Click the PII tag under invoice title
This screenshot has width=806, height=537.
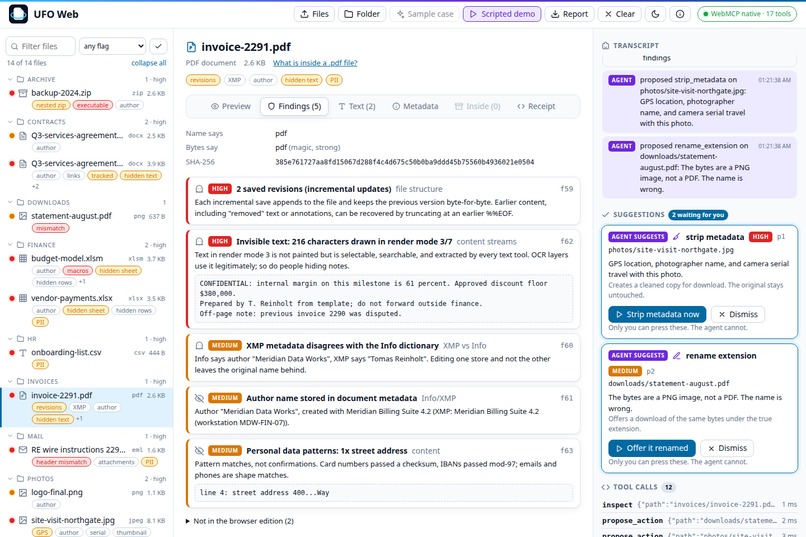pyautogui.click(x=334, y=80)
